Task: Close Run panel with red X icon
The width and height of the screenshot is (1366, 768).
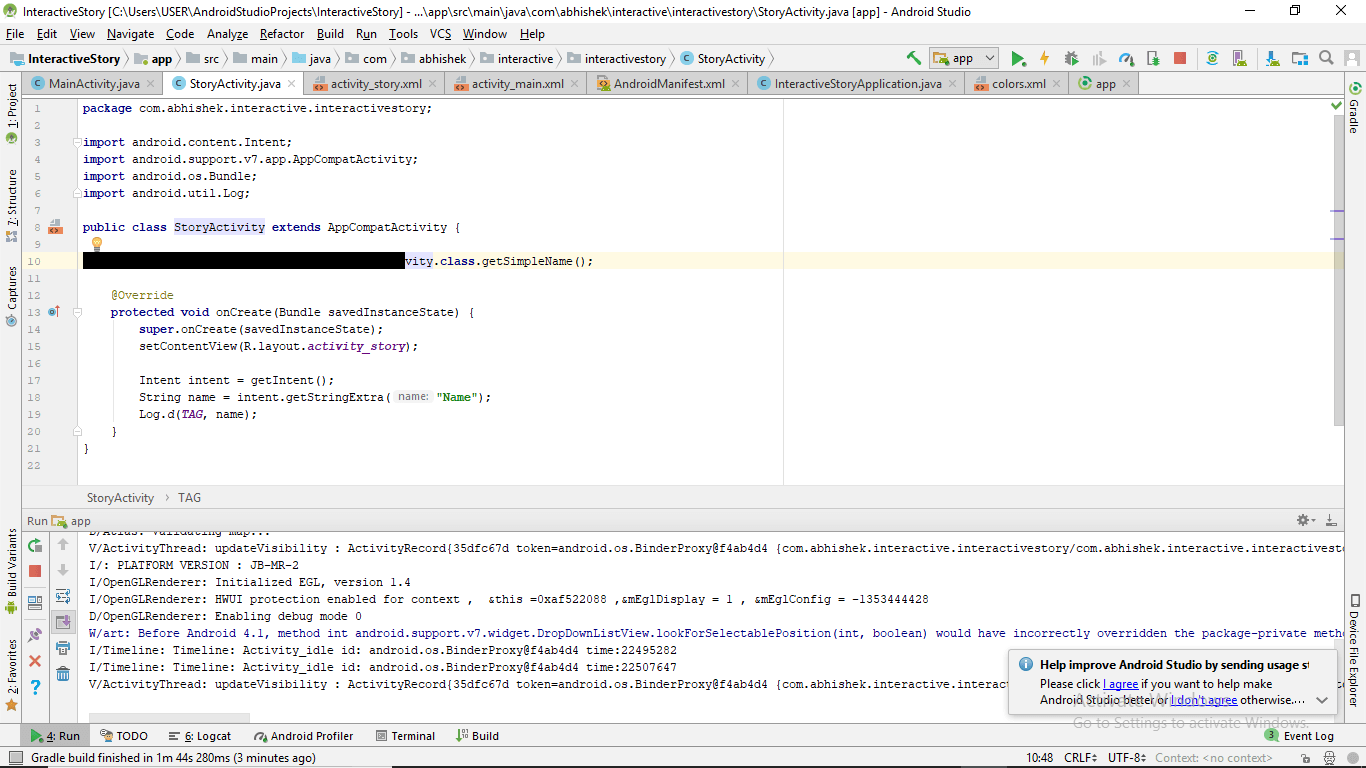Action: pos(35,661)
